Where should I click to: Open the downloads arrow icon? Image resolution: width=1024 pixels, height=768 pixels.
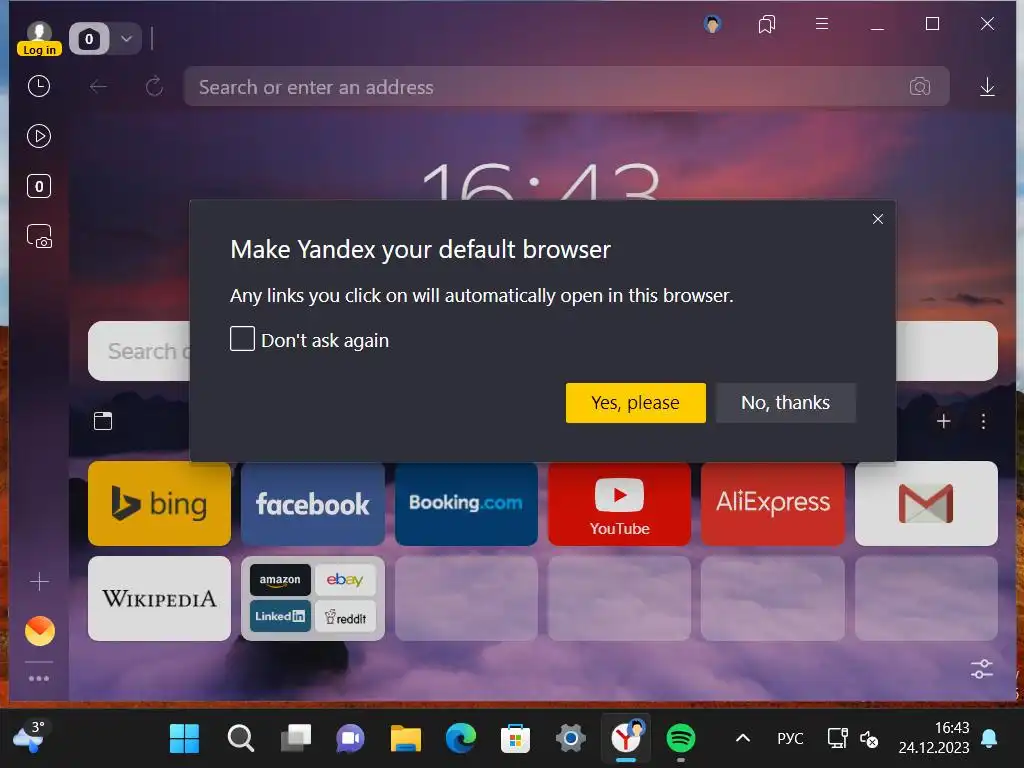pos(987,86)
